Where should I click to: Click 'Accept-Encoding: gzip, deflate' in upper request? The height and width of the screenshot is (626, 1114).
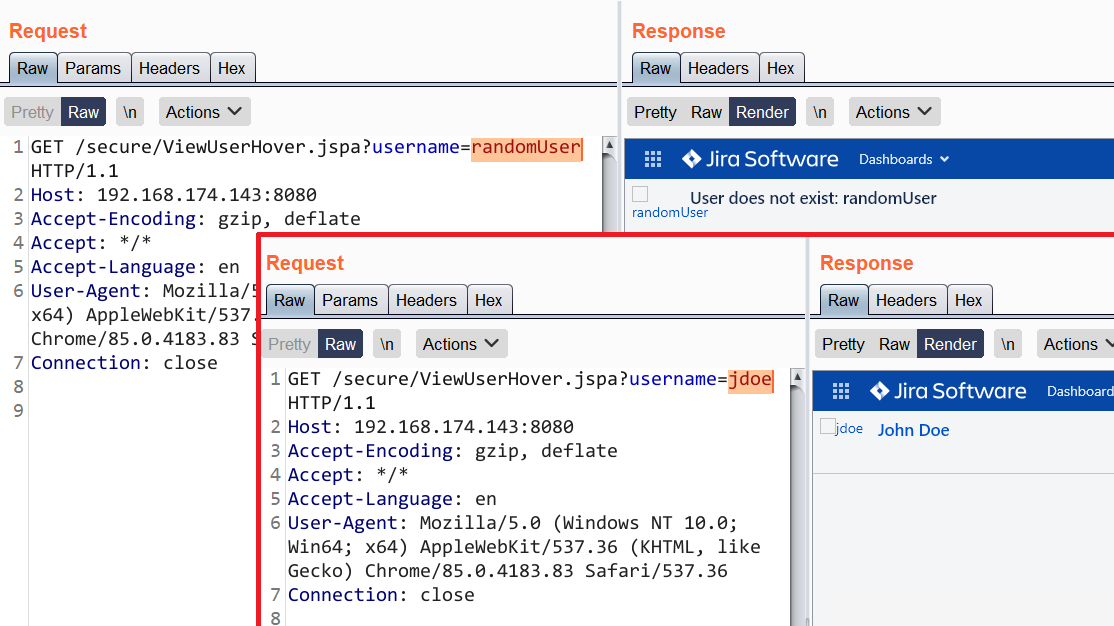click(x=195, y=219)
